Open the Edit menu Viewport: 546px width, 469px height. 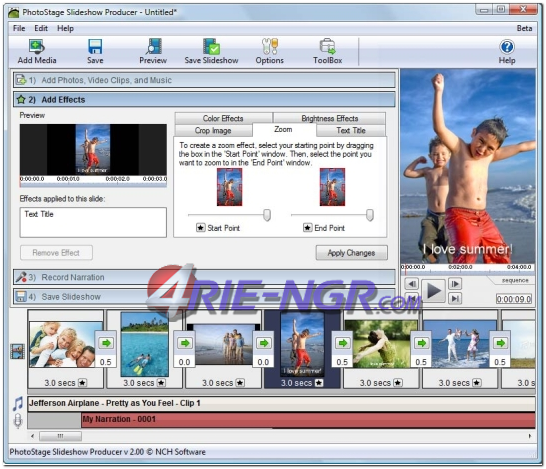pyautogui.click(x=41, y=28)
